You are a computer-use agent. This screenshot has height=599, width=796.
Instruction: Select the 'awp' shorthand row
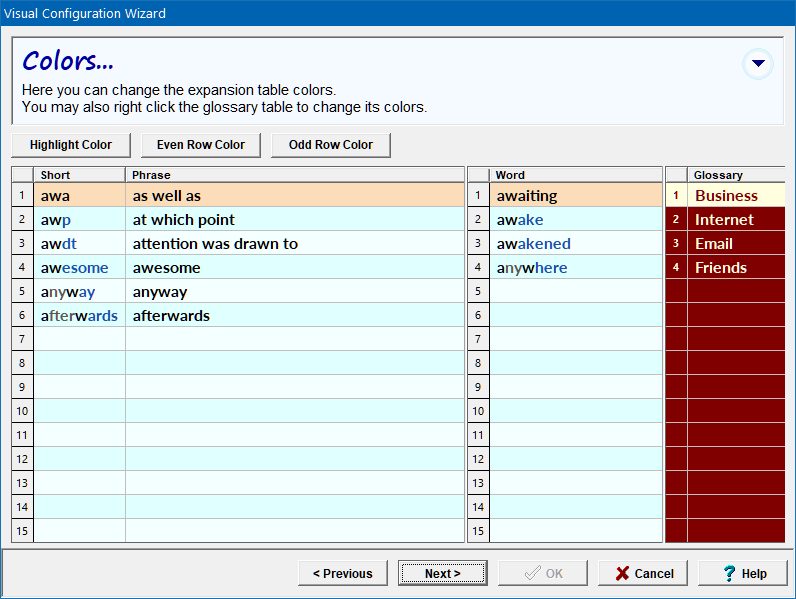56,220
